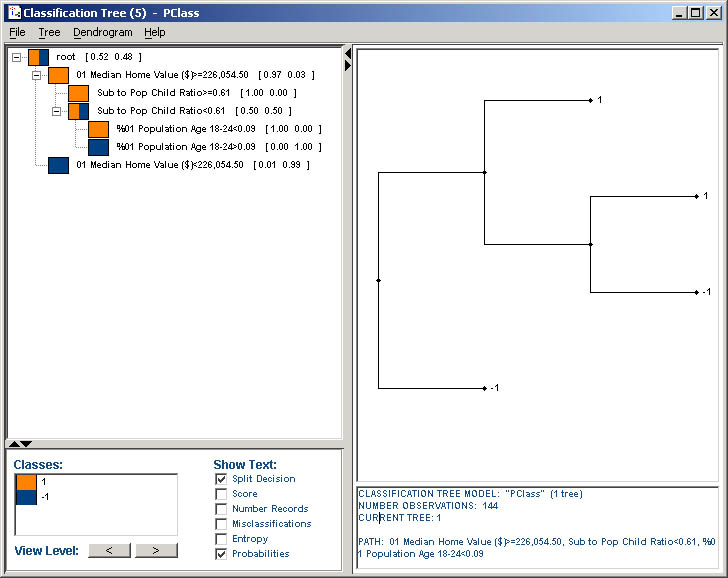Screen dimensions: 728x578
Task: Click the left-pointing pane collapse arrow
Action: [x=348, y=54]
